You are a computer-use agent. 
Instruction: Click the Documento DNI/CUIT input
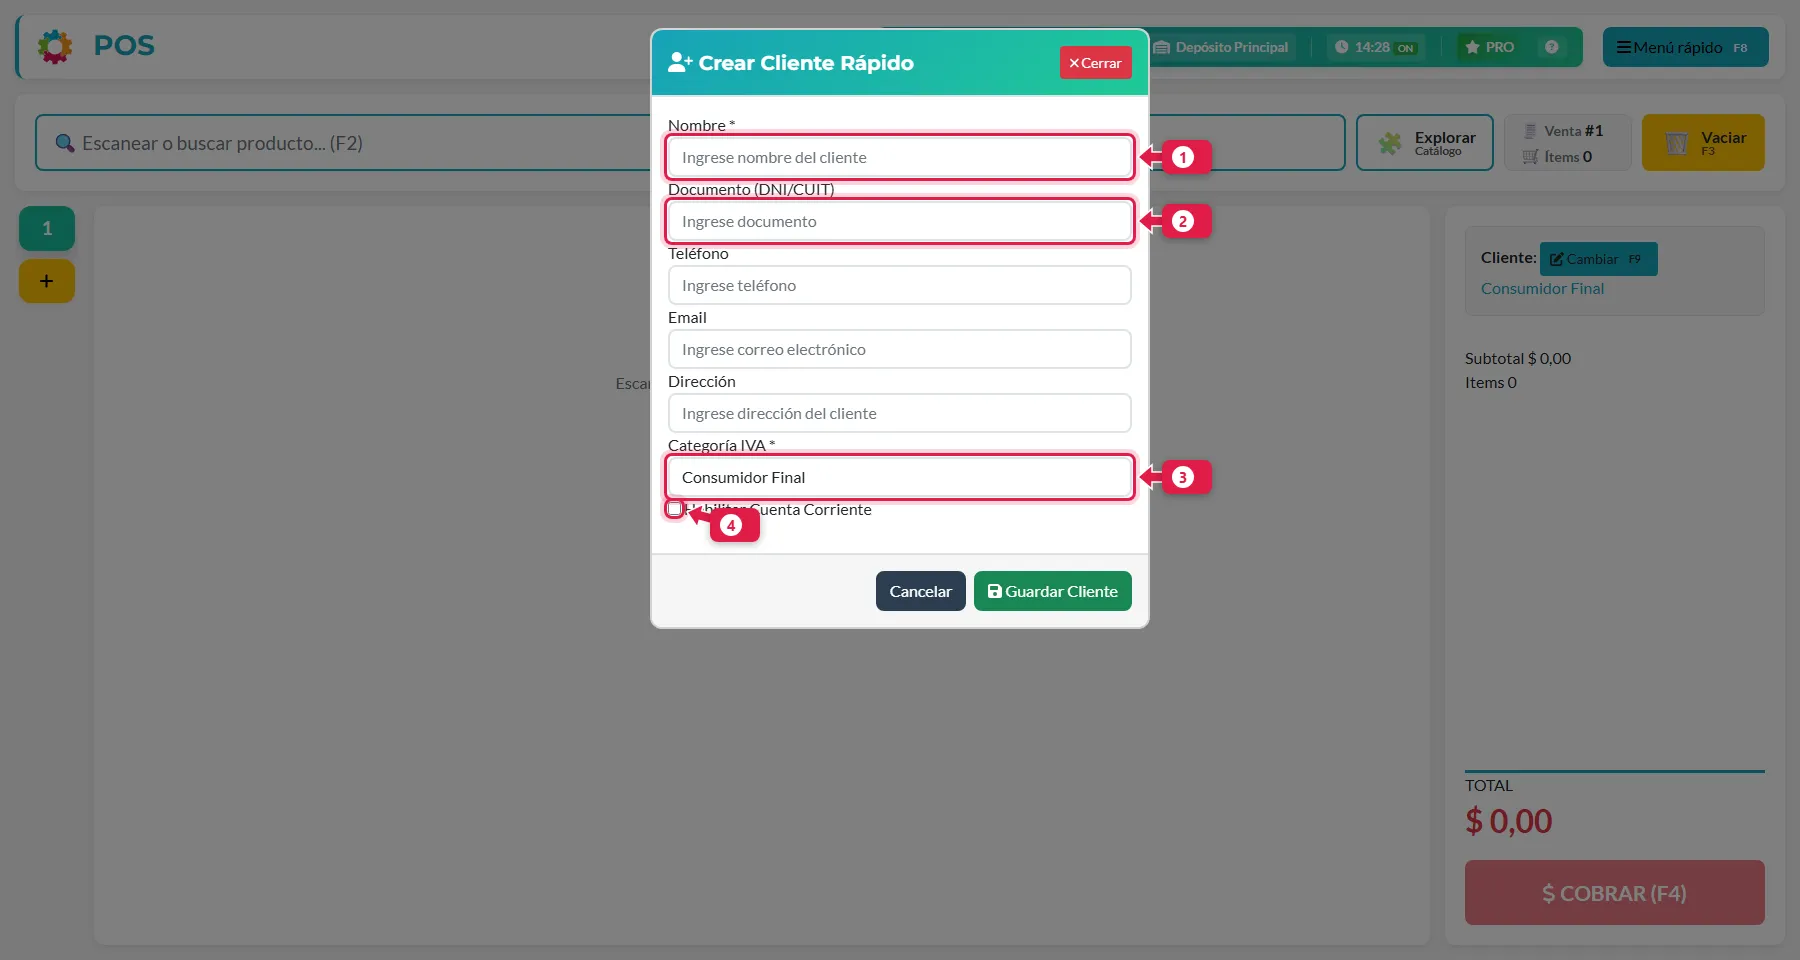pos(900,221)
